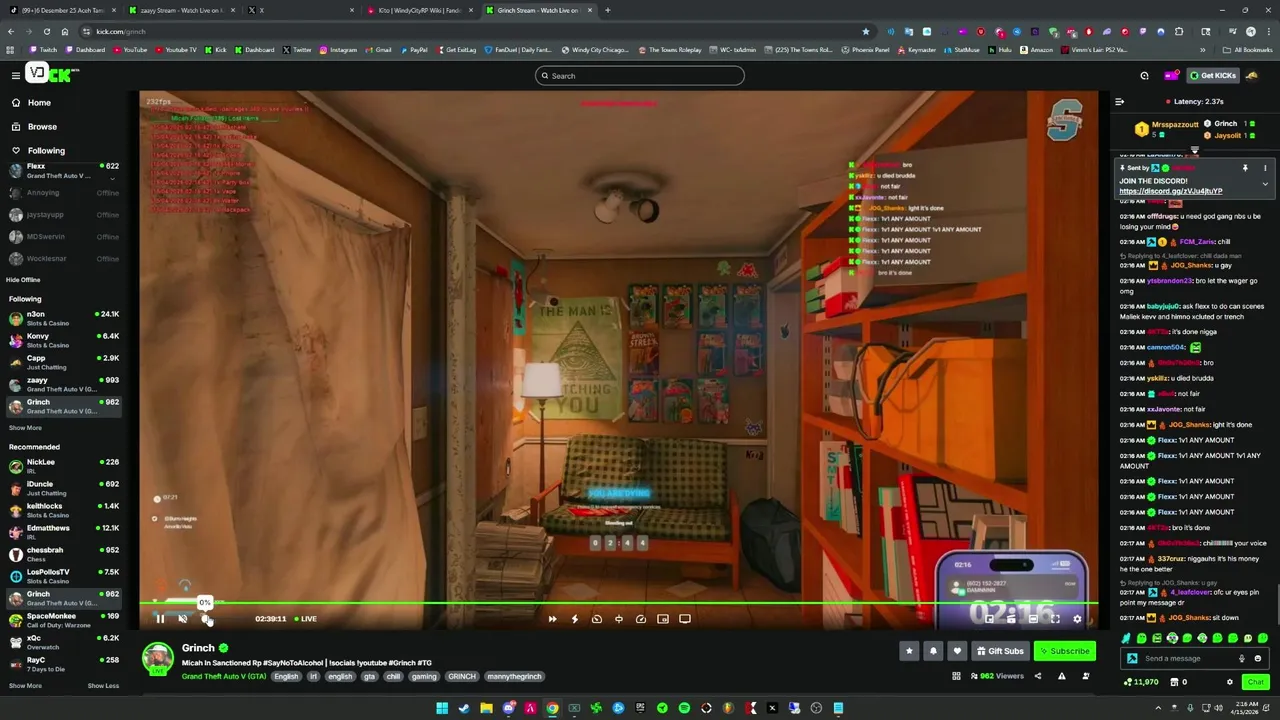Image resolution: width=1280 pixels, height=720 pixels.
Task: Click into the Kick search field
Action: pyautogui.click(x=640, y=76)
